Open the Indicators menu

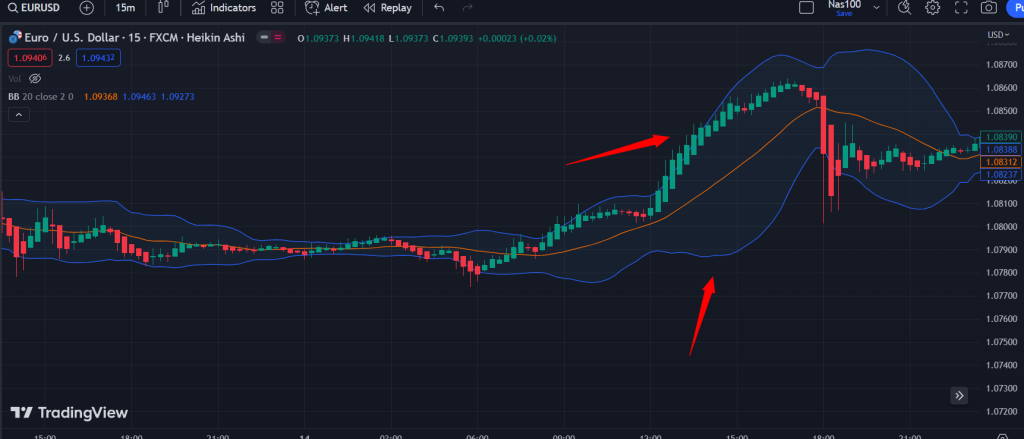tap(224, 8)
